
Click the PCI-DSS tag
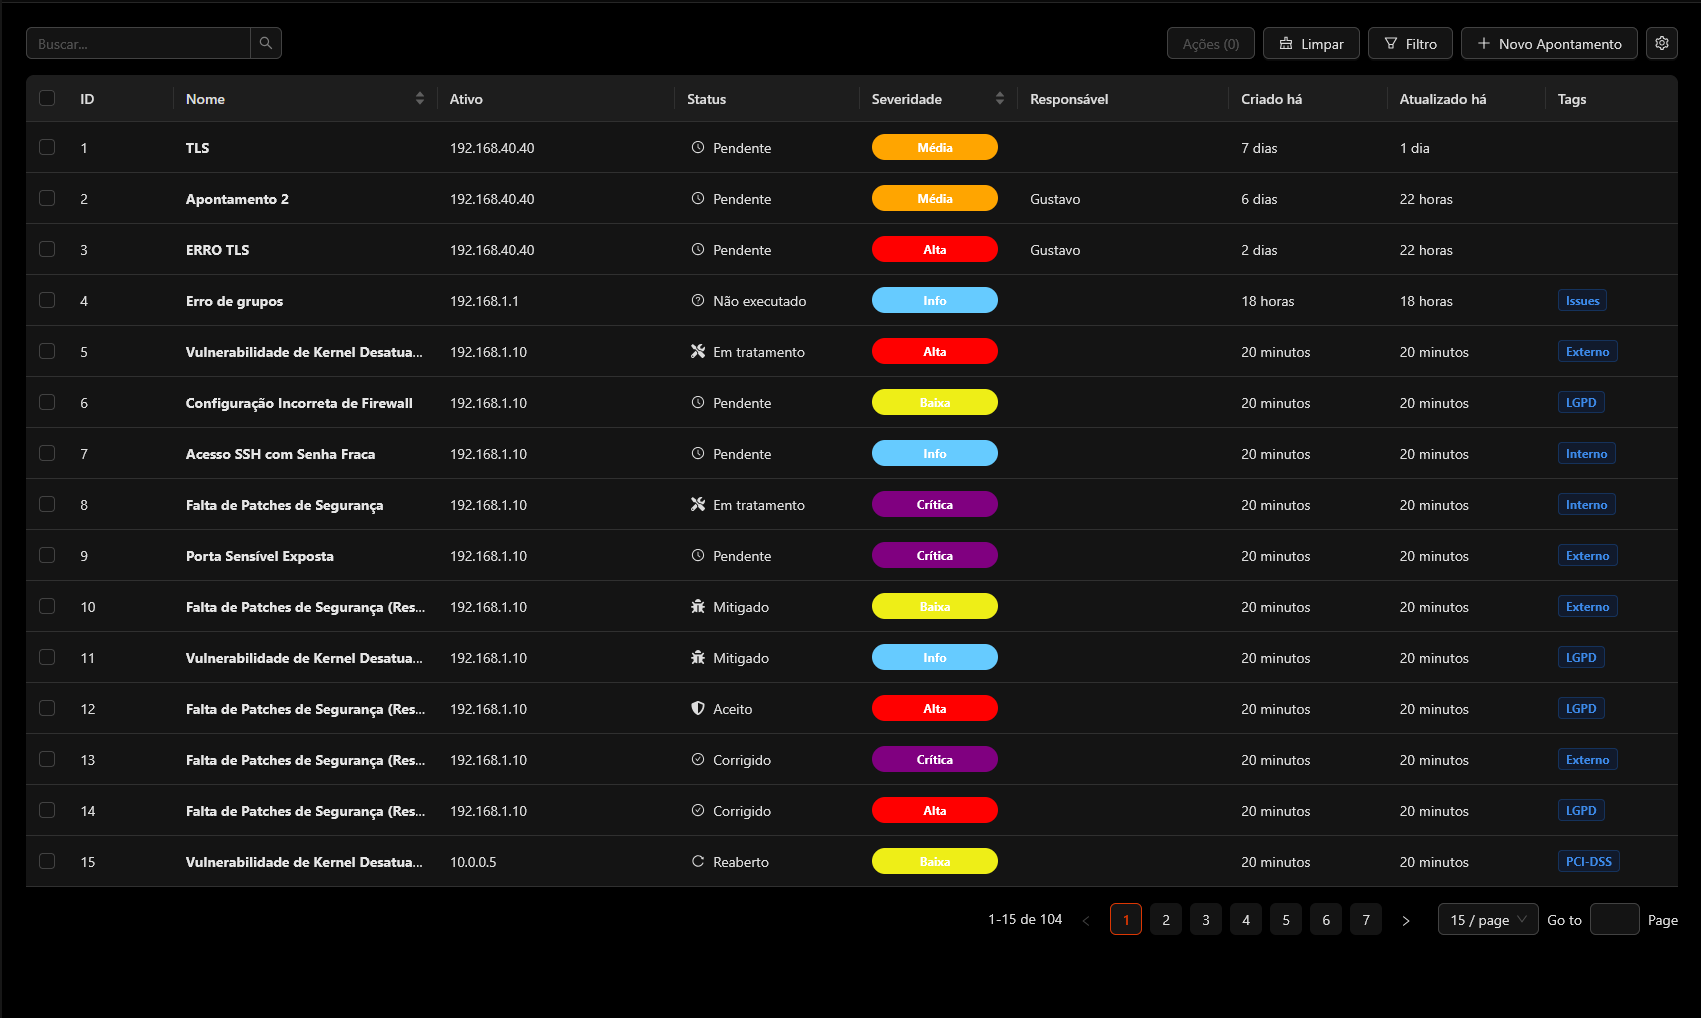[x=1588, y=861]
